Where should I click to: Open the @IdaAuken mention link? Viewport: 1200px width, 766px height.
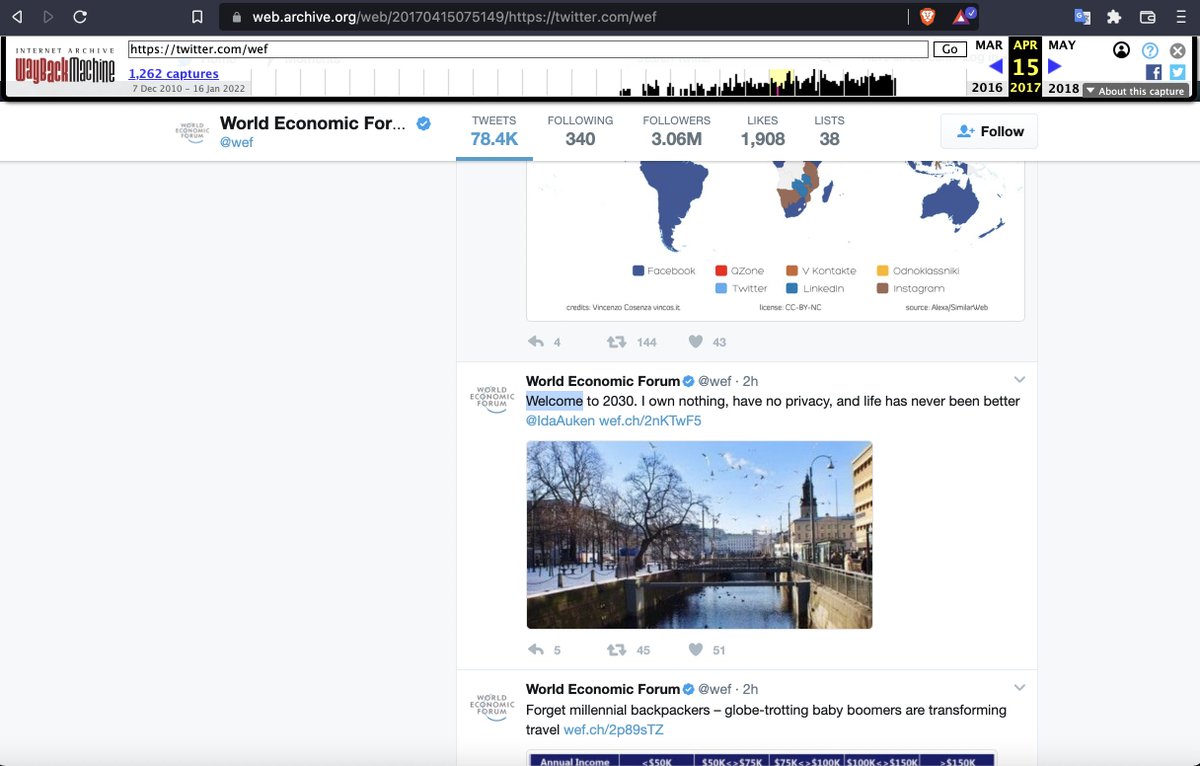(560, 421)
